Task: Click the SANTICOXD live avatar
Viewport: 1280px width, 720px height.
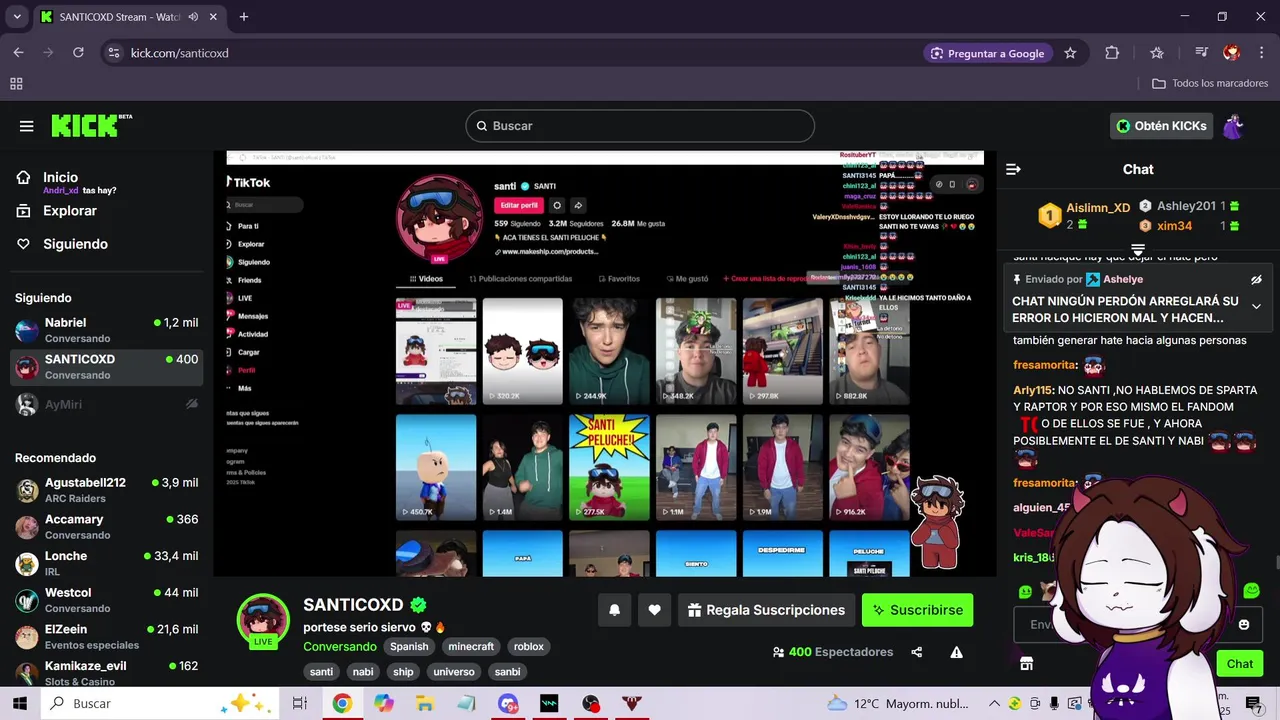Action: [263, 621]
